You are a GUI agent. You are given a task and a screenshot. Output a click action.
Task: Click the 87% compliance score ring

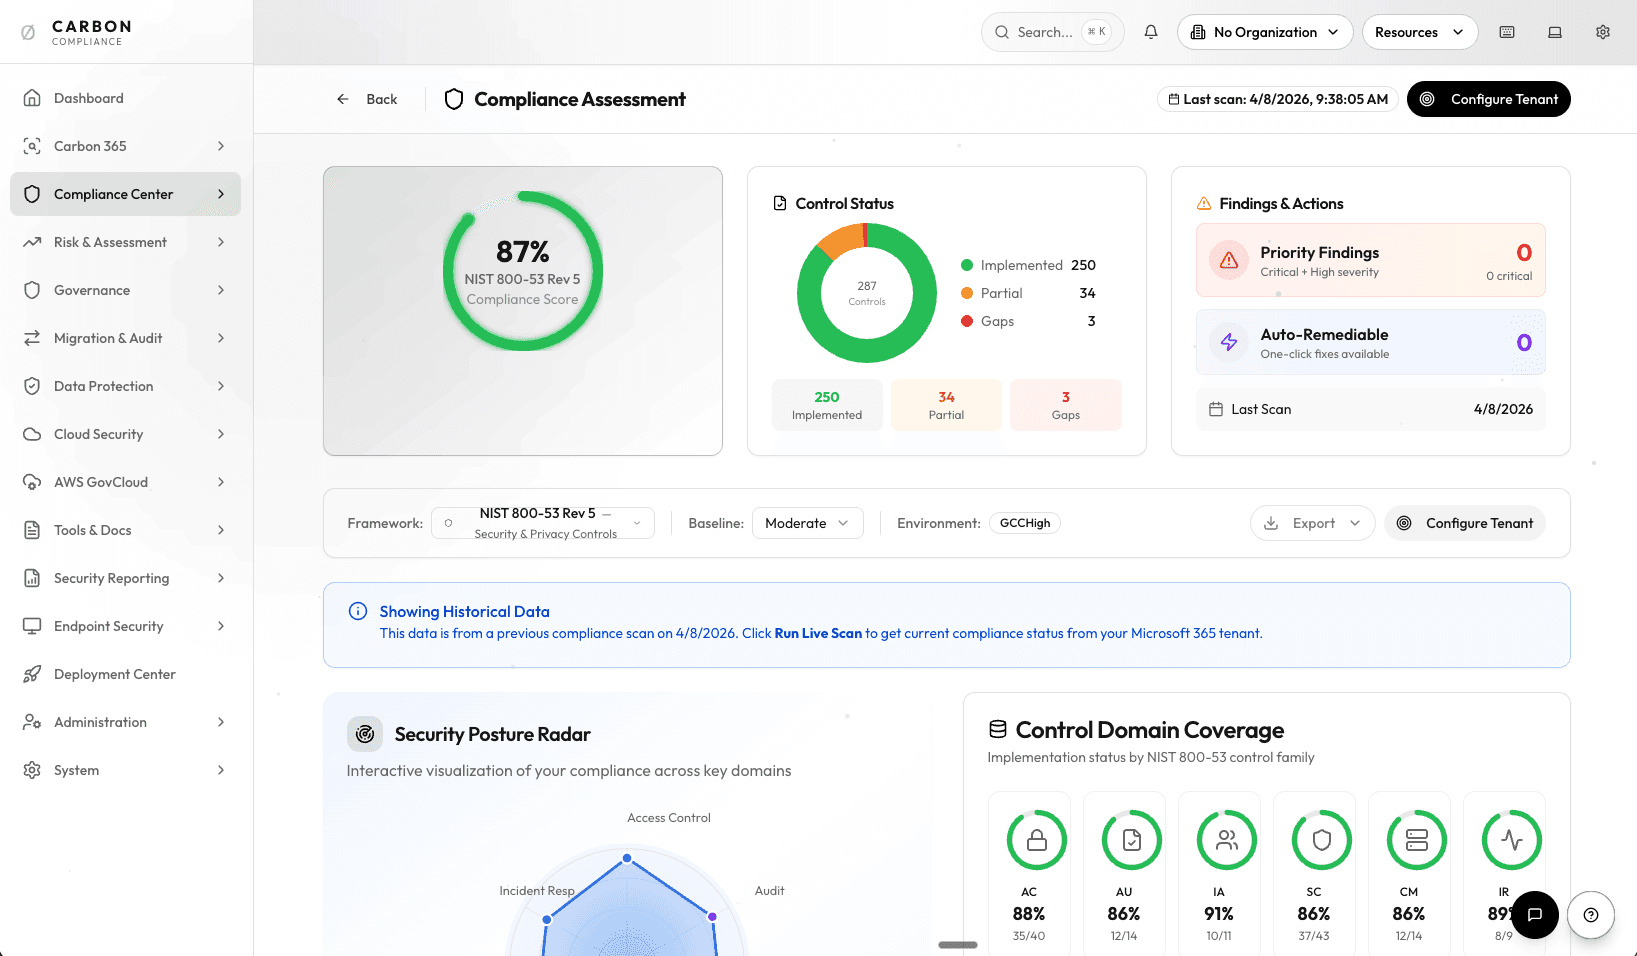tap(523, 271)
